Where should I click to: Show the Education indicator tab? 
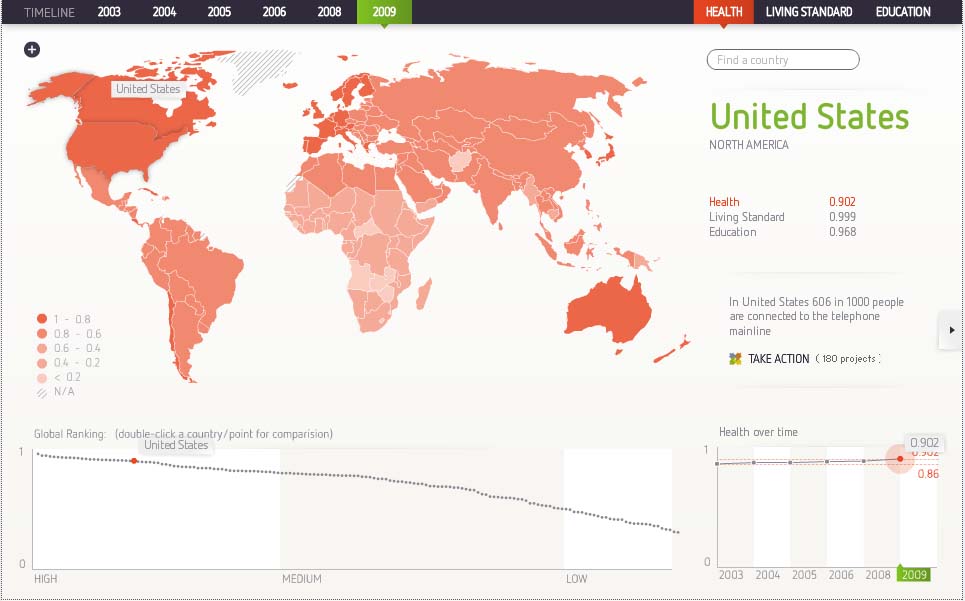[903, 12]
